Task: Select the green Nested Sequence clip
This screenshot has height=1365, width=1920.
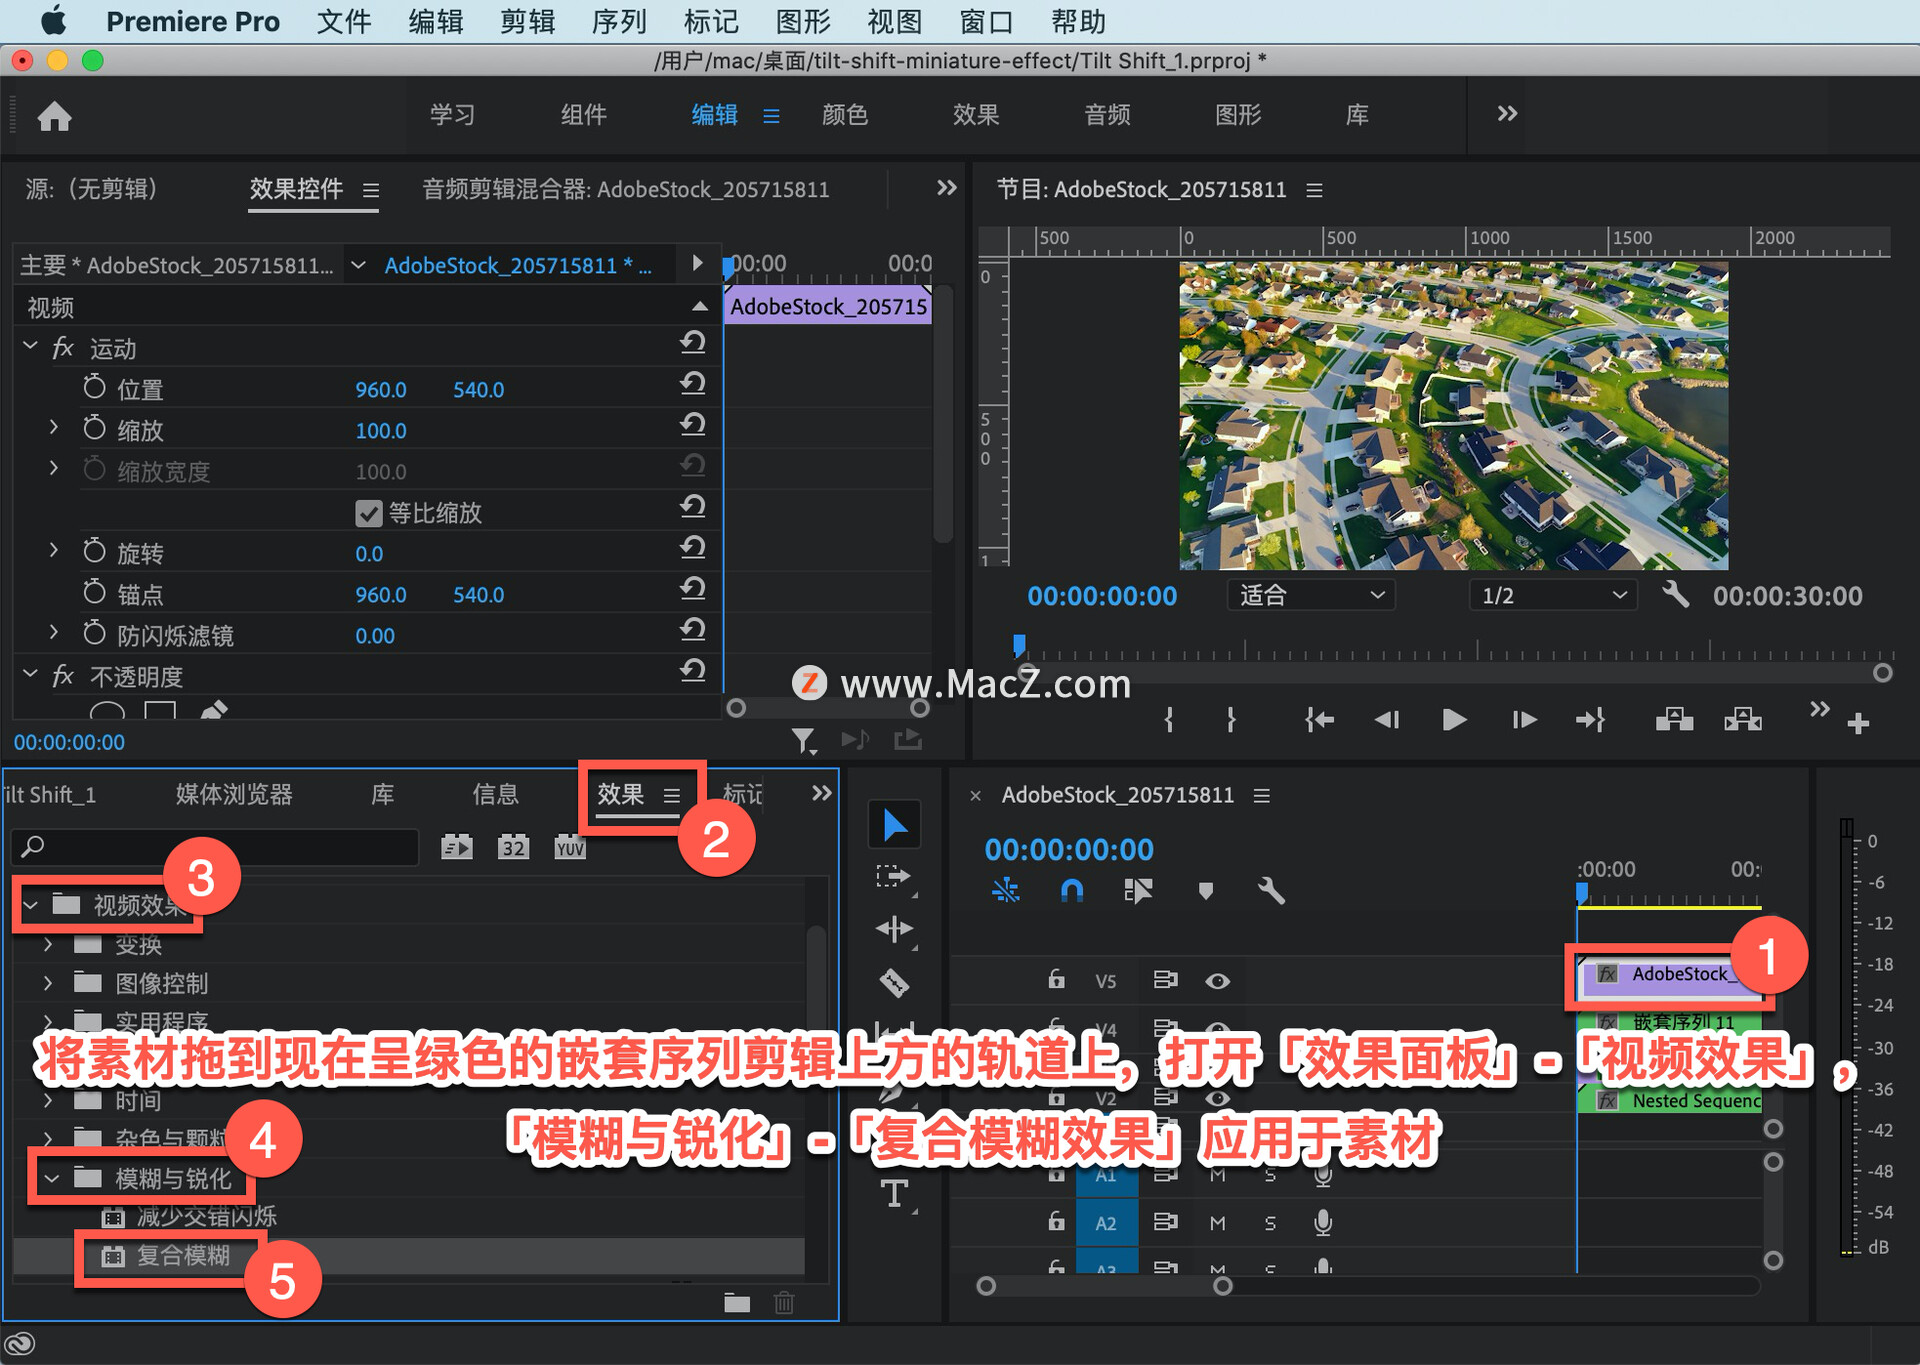Action: (1669, 1100)
